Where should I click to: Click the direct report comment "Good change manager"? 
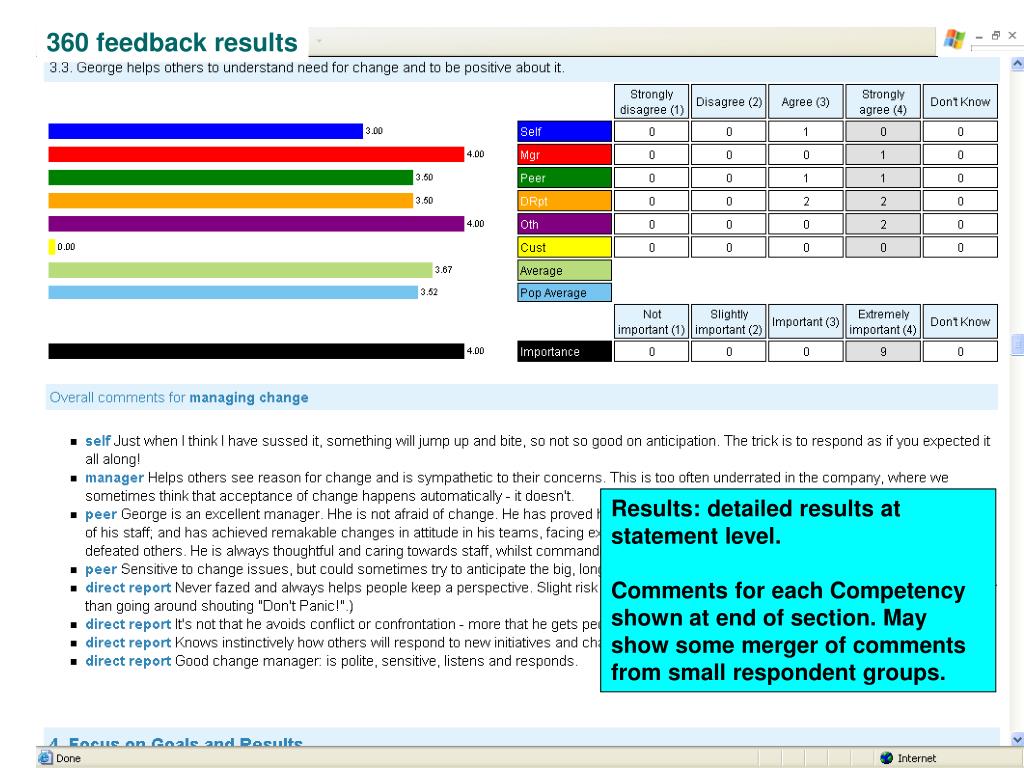332,661
